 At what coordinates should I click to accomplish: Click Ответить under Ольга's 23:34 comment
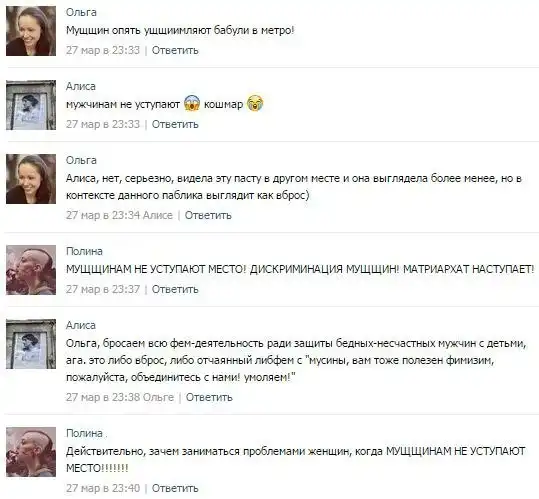tap(208, 215)
